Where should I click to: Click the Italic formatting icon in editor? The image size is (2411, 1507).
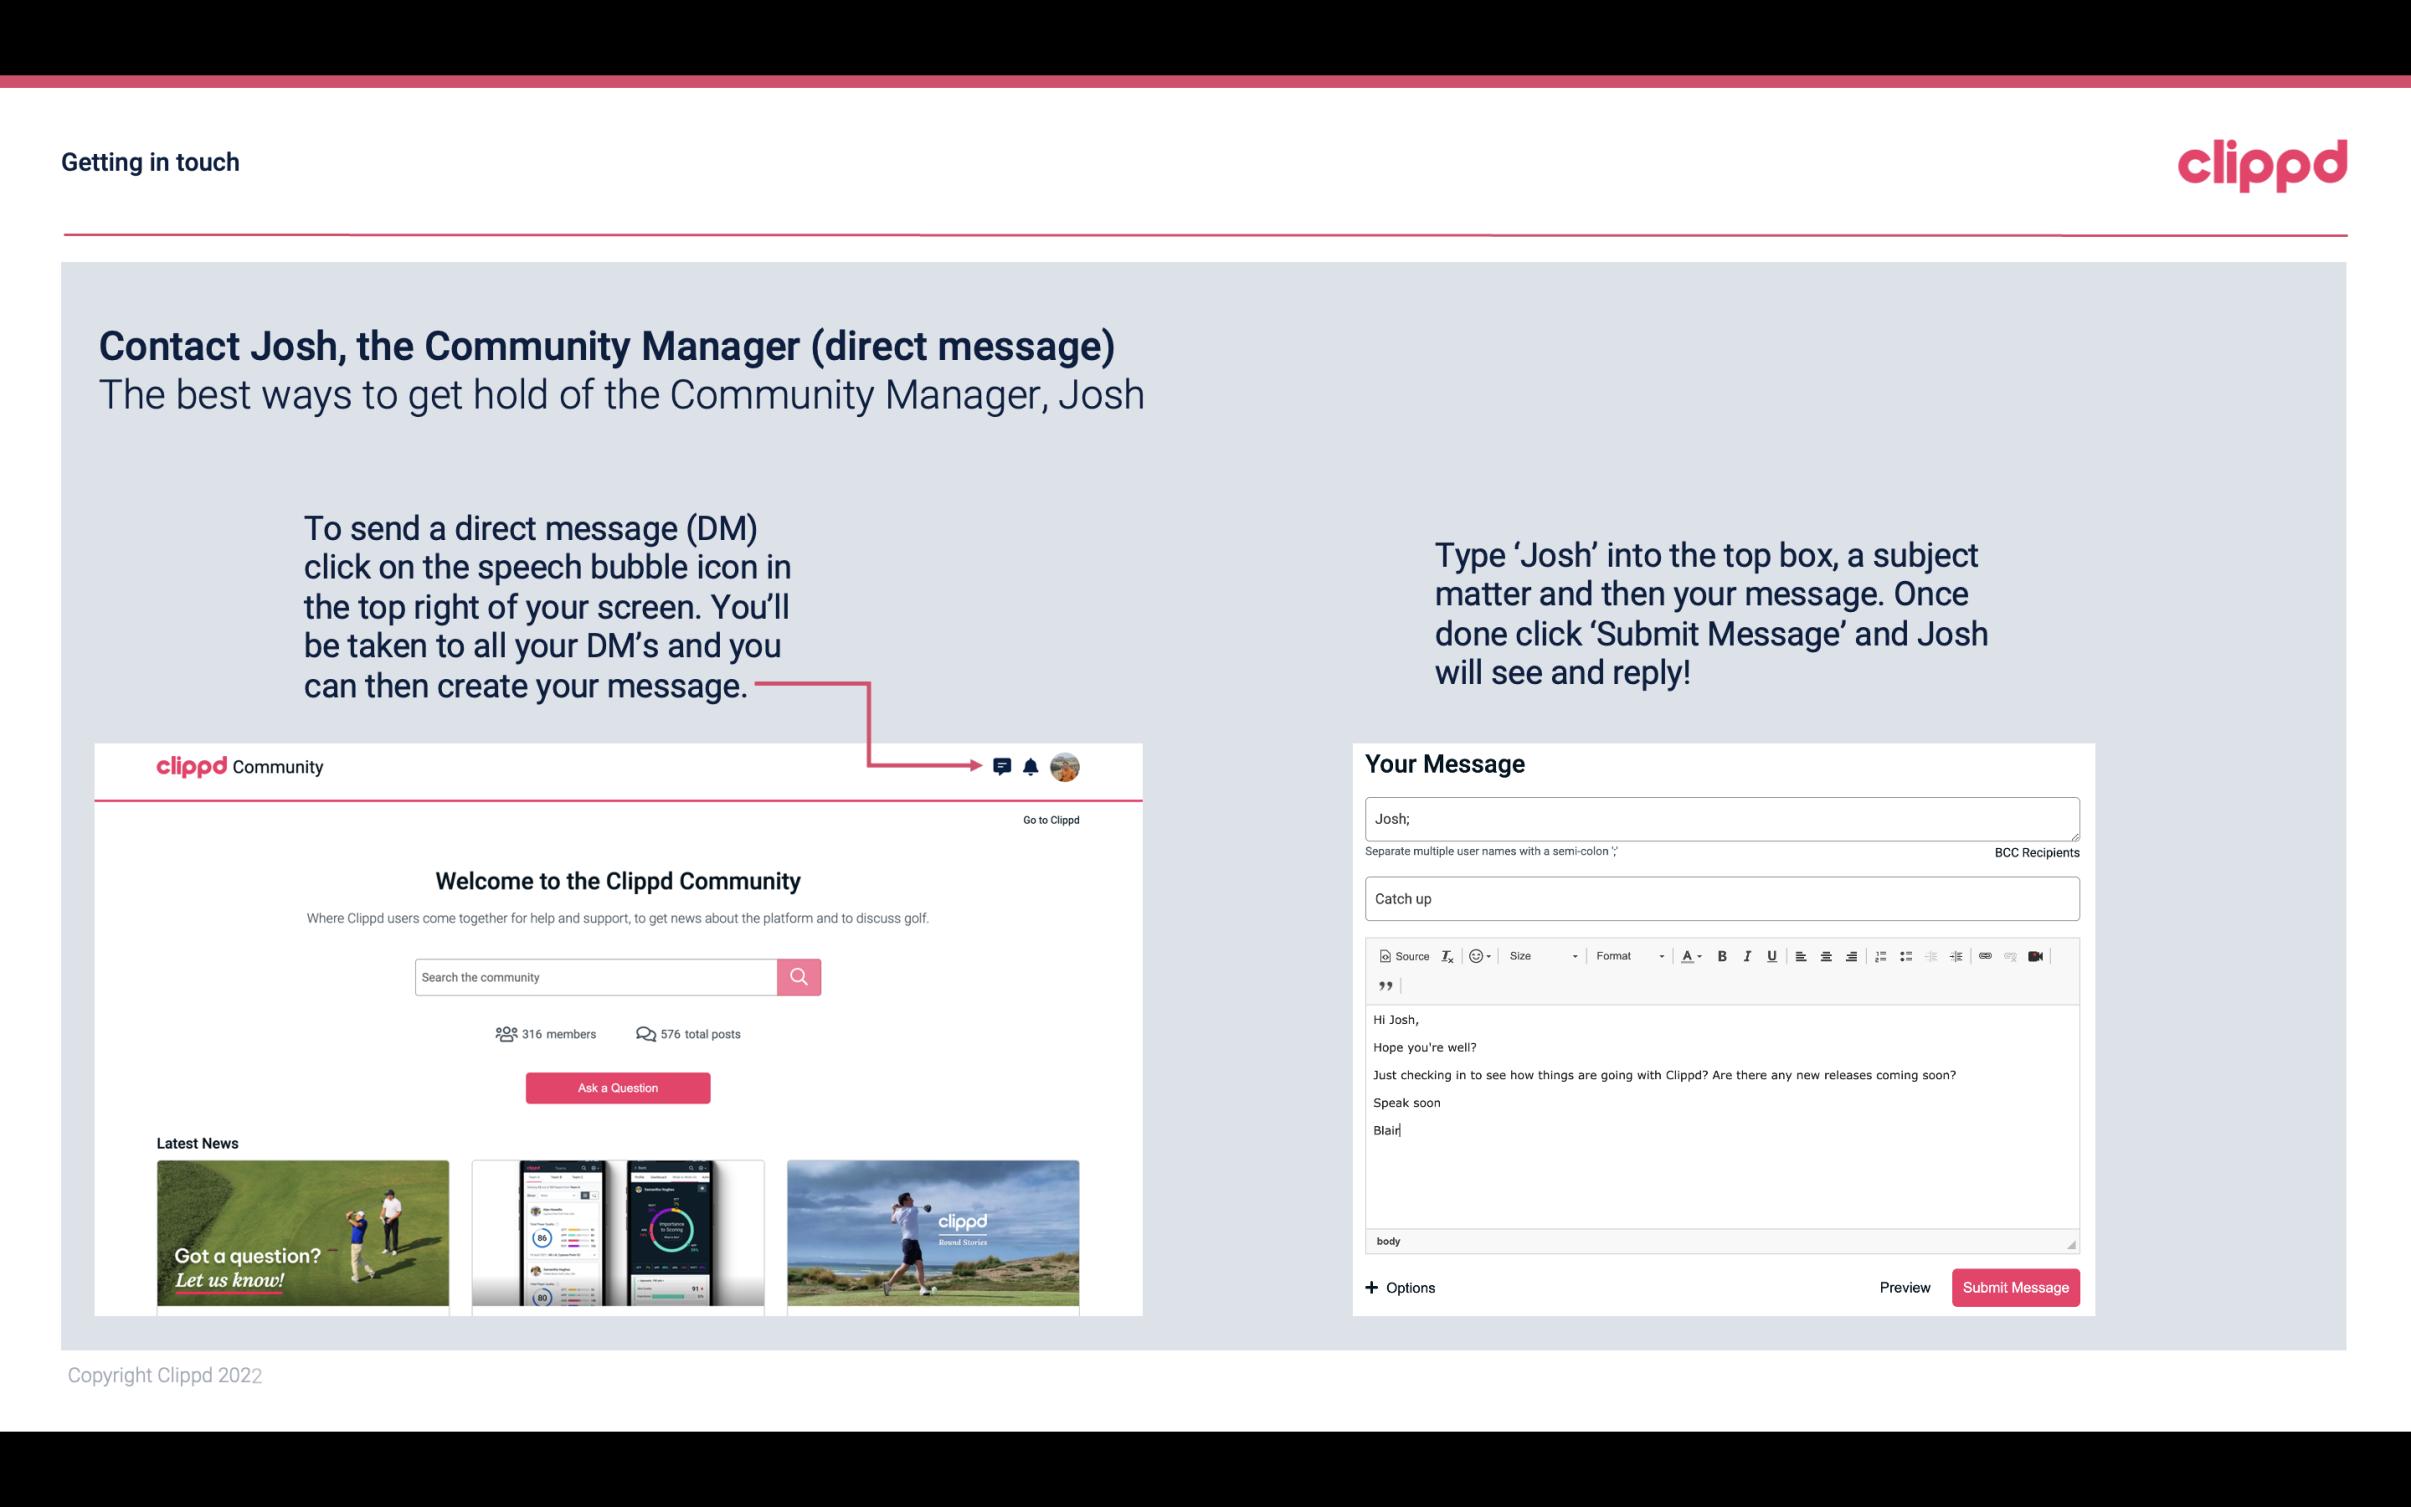(x=1748, y=957)
